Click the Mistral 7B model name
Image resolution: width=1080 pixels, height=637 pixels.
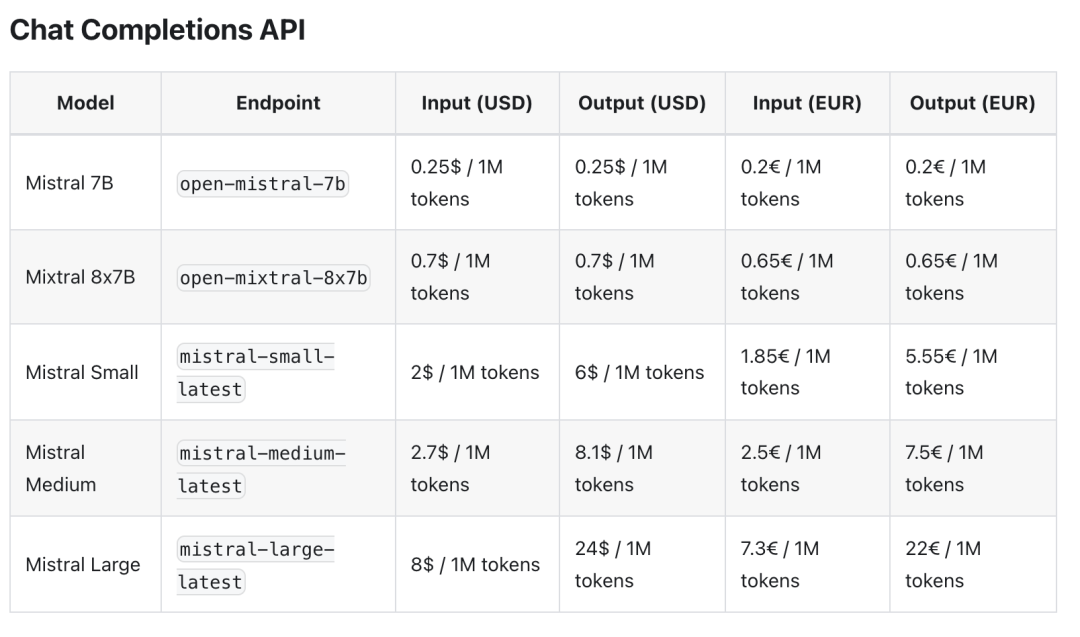point(70,182)
